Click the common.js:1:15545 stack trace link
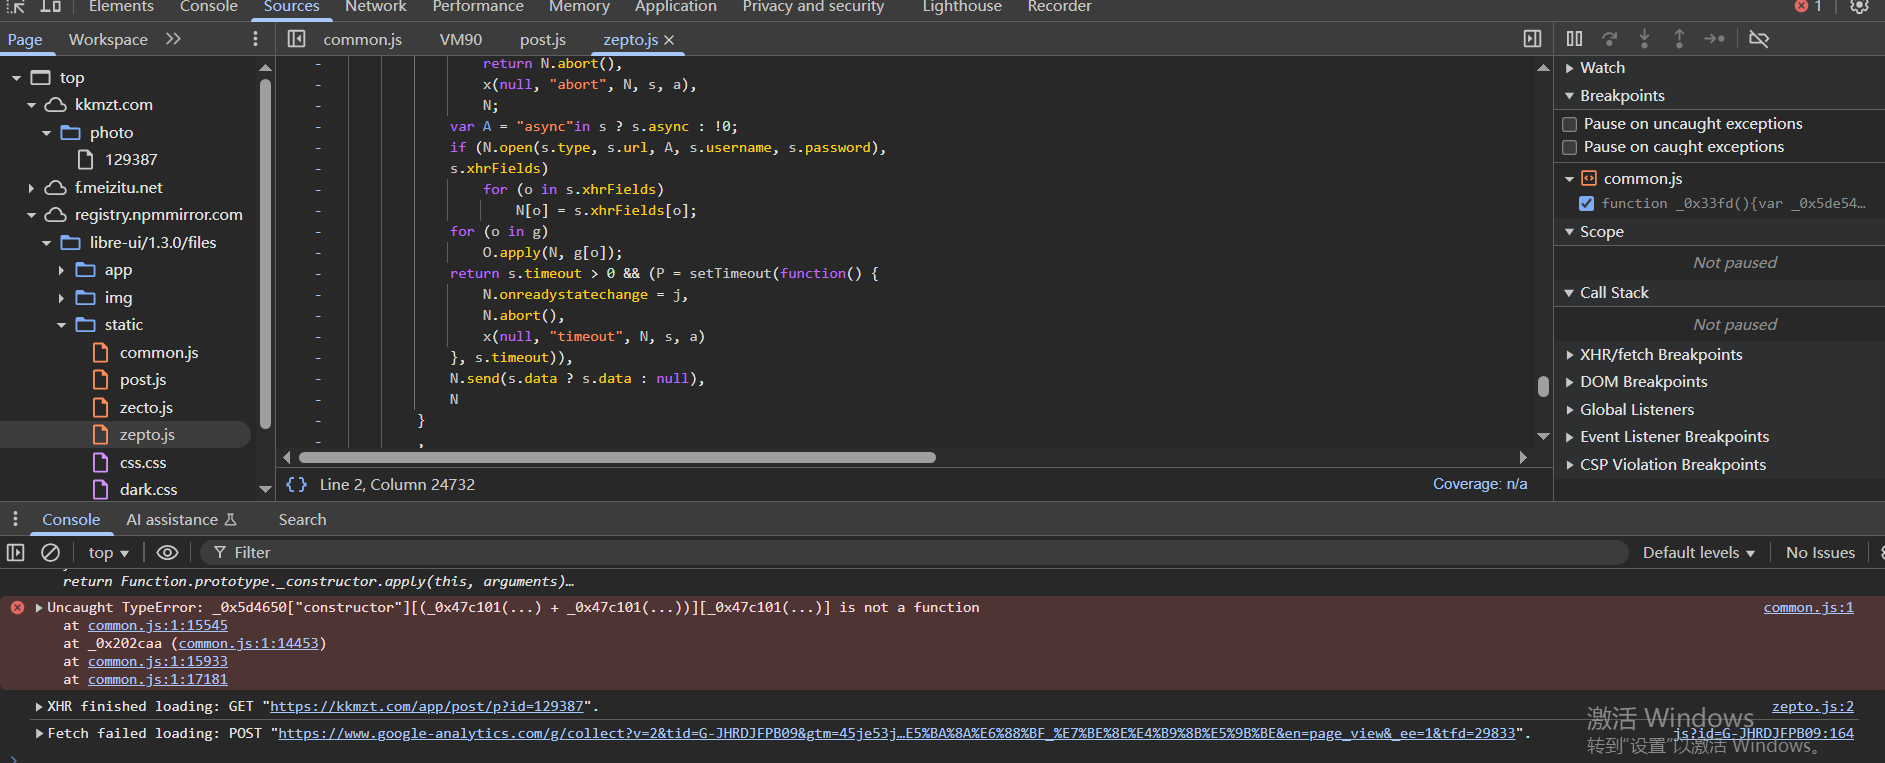Viewport: 1885px width, 763px height. tap(157, 626)
